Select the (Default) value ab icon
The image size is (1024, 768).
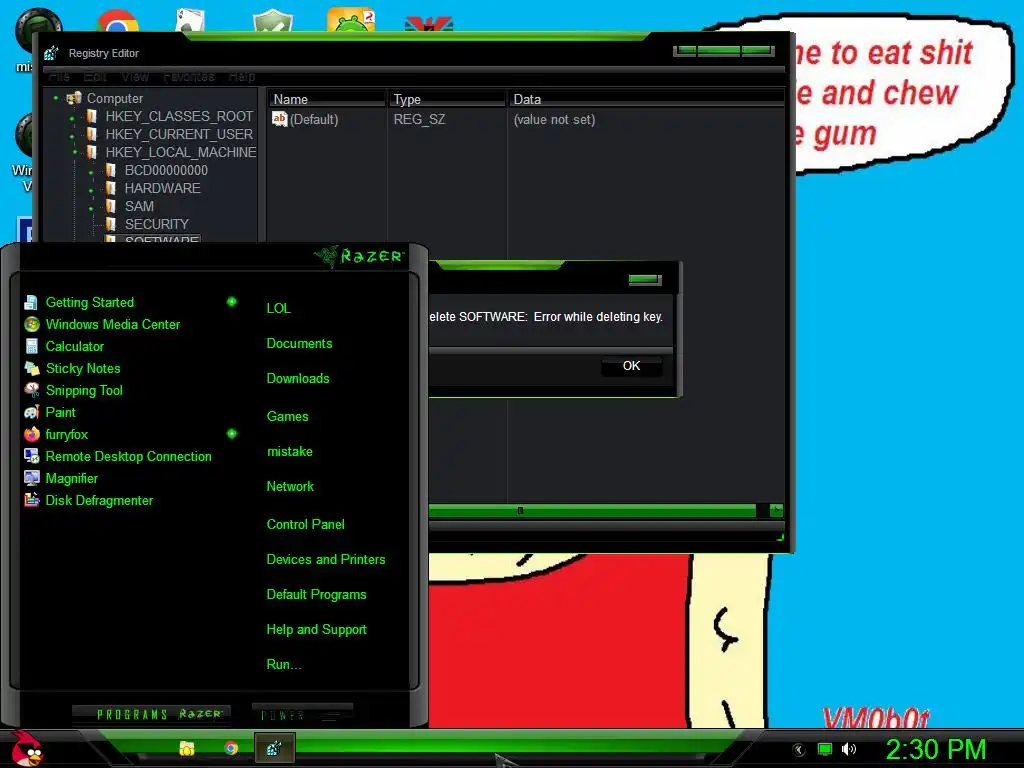280,119
